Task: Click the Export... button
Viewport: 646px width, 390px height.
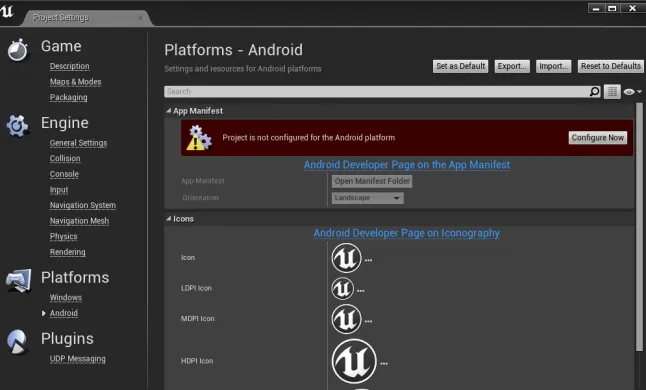Action: (512, 66)
